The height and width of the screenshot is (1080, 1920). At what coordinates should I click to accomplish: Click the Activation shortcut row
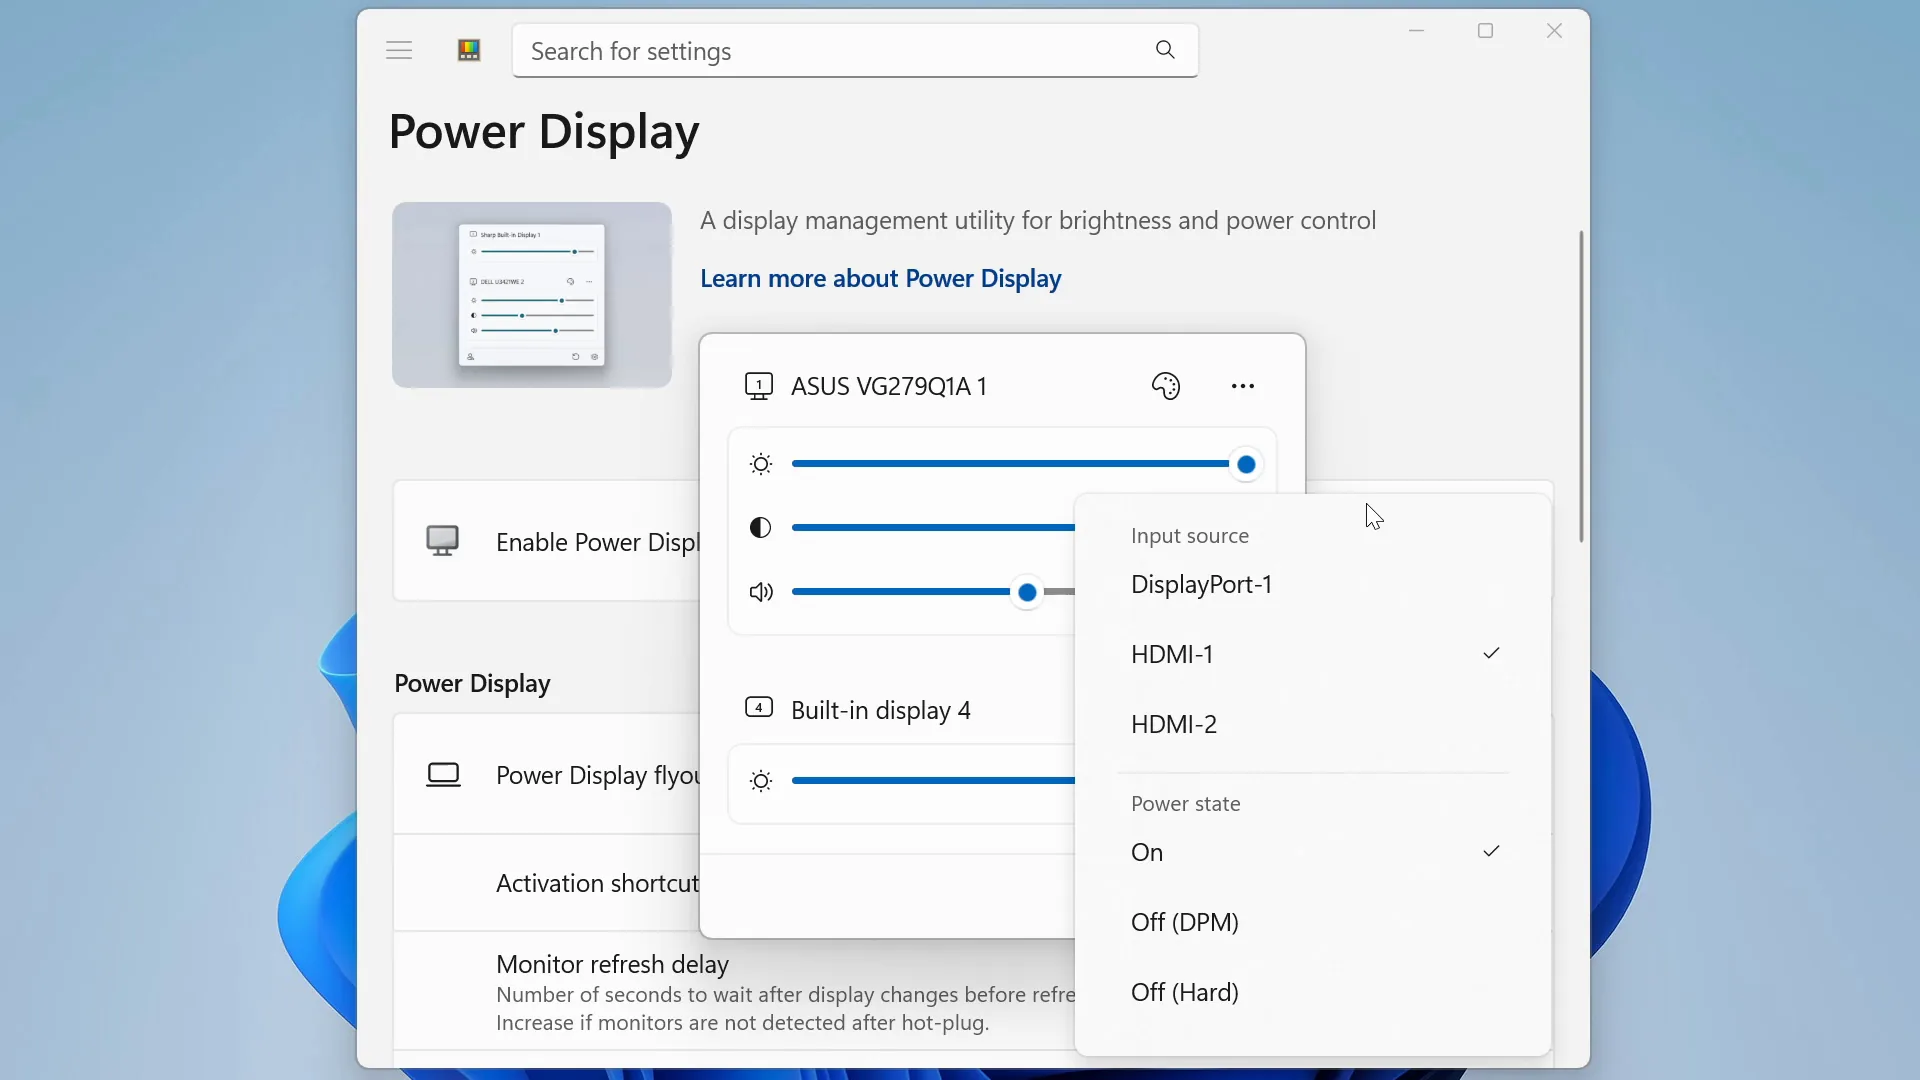pos(547,883)
